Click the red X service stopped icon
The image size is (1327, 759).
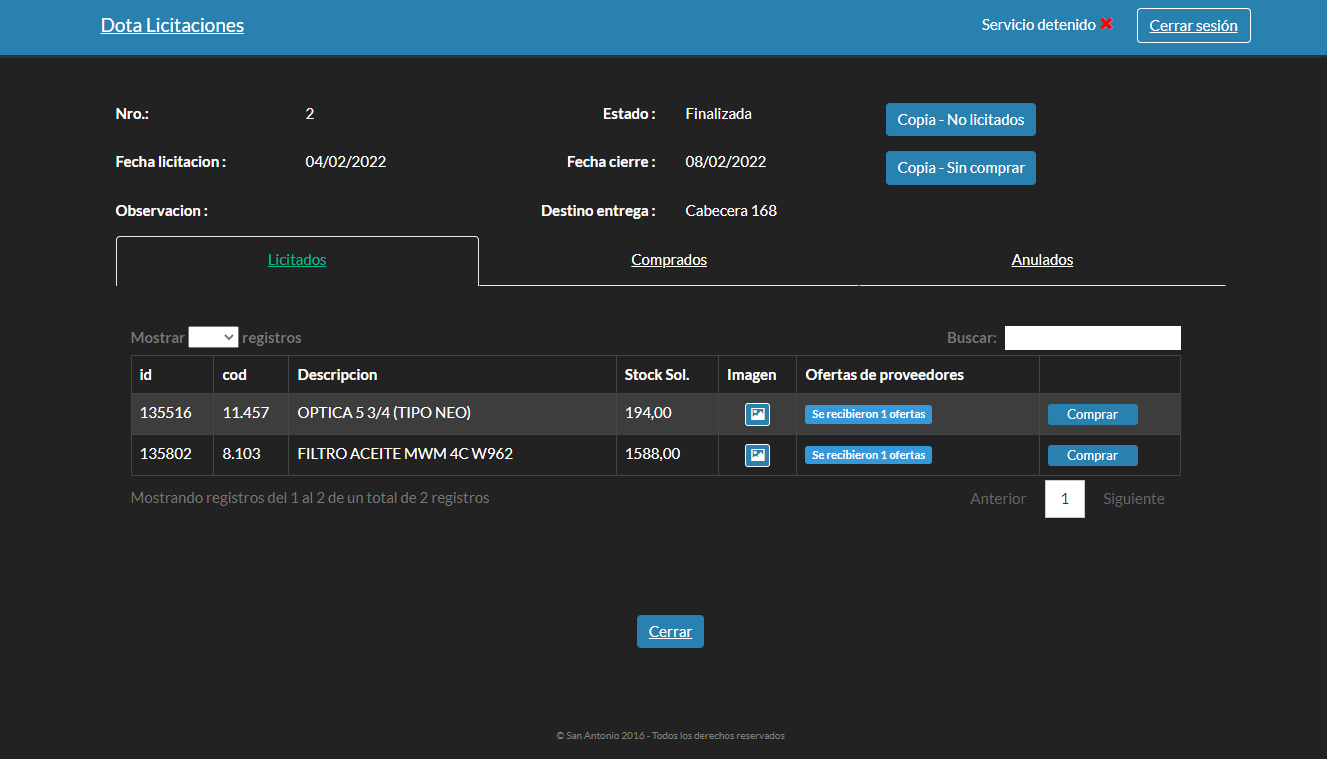click(x=1107, y=24)
